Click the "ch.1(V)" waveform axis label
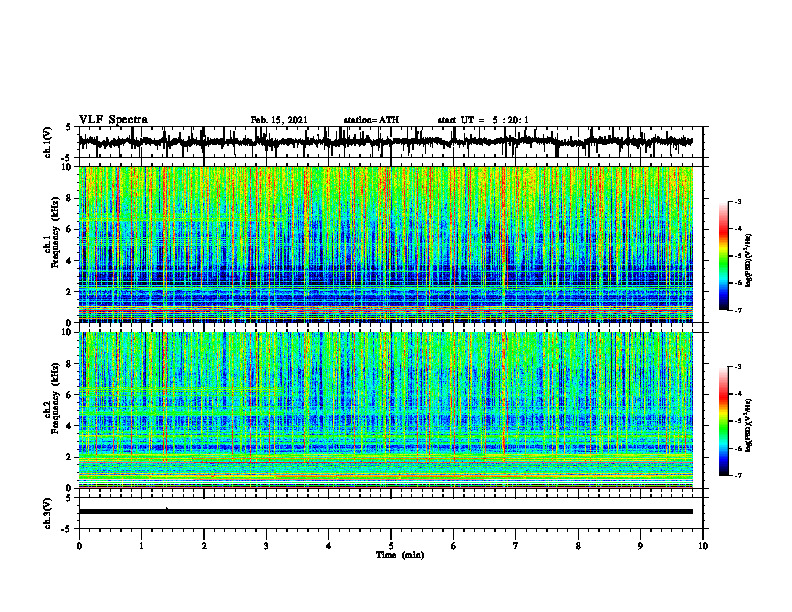 (x=48, y=142)
